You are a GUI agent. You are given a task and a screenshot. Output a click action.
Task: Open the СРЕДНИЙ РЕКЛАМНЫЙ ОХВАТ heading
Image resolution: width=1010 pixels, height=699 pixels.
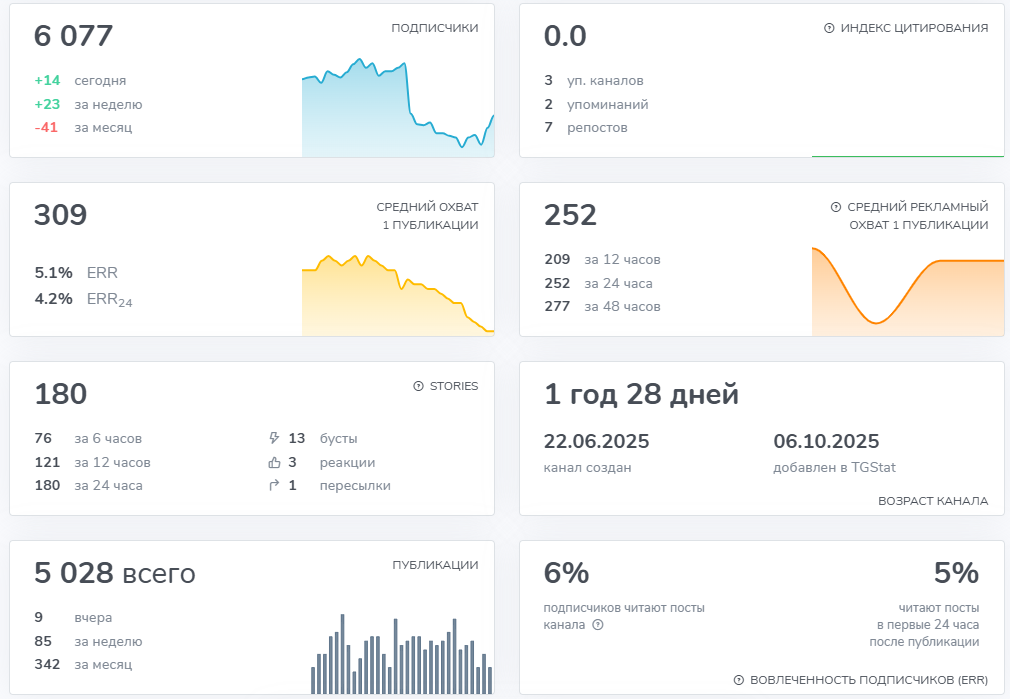pyautogui.click(x=917, y=216)
